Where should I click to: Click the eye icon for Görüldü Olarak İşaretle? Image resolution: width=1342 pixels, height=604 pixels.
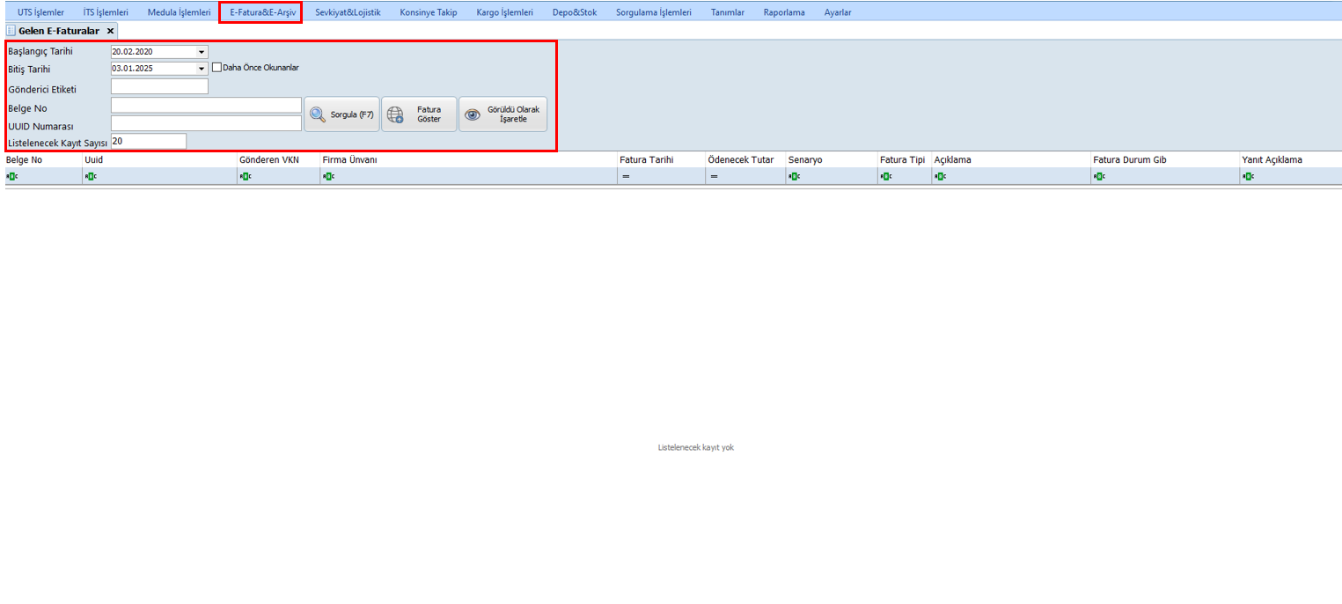point(472,115)
